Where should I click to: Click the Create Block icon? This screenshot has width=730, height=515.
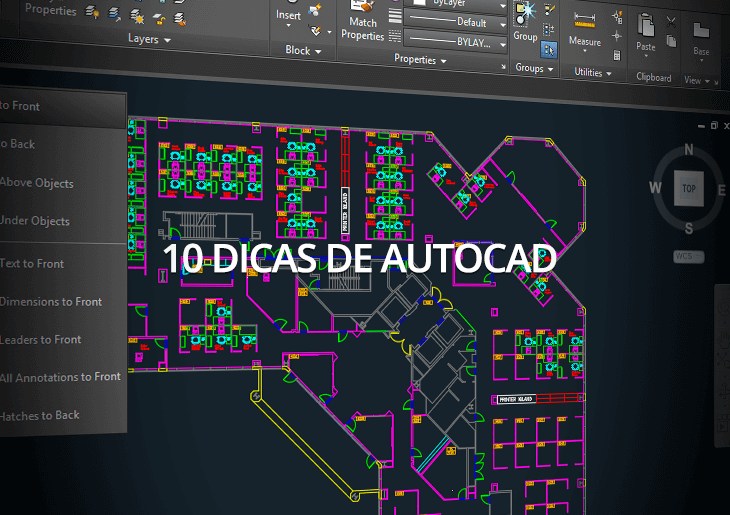316,9
